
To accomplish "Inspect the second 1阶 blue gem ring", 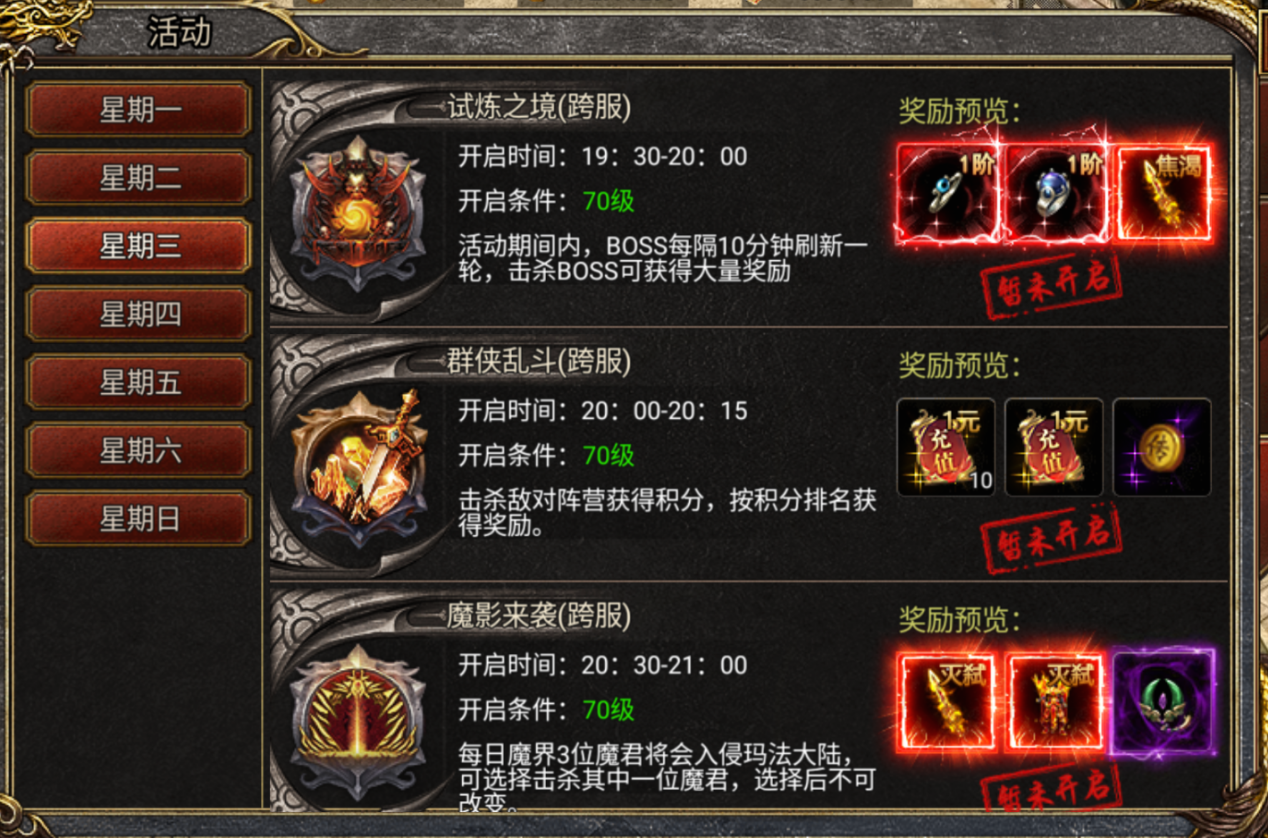I will (x=1054, y=193).
